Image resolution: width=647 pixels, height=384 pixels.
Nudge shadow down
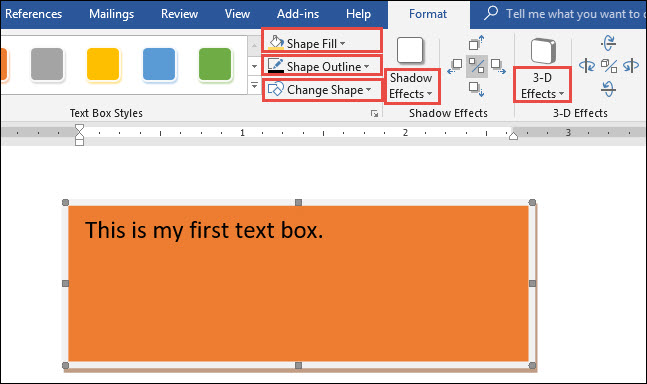477,89
